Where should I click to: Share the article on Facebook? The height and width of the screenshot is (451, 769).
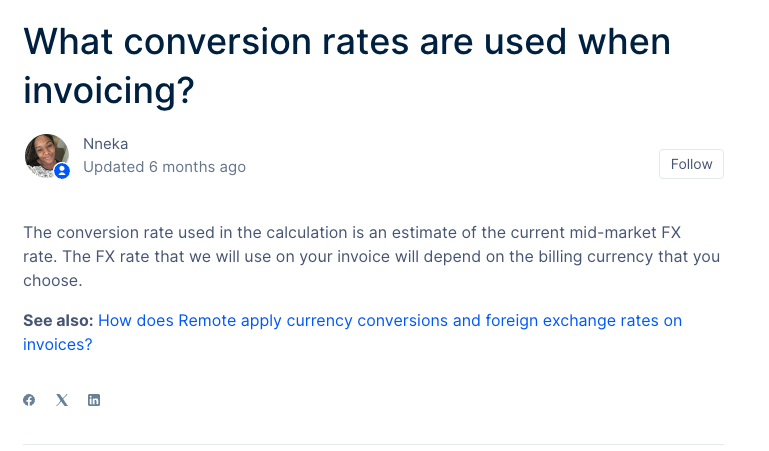point(29,400)
